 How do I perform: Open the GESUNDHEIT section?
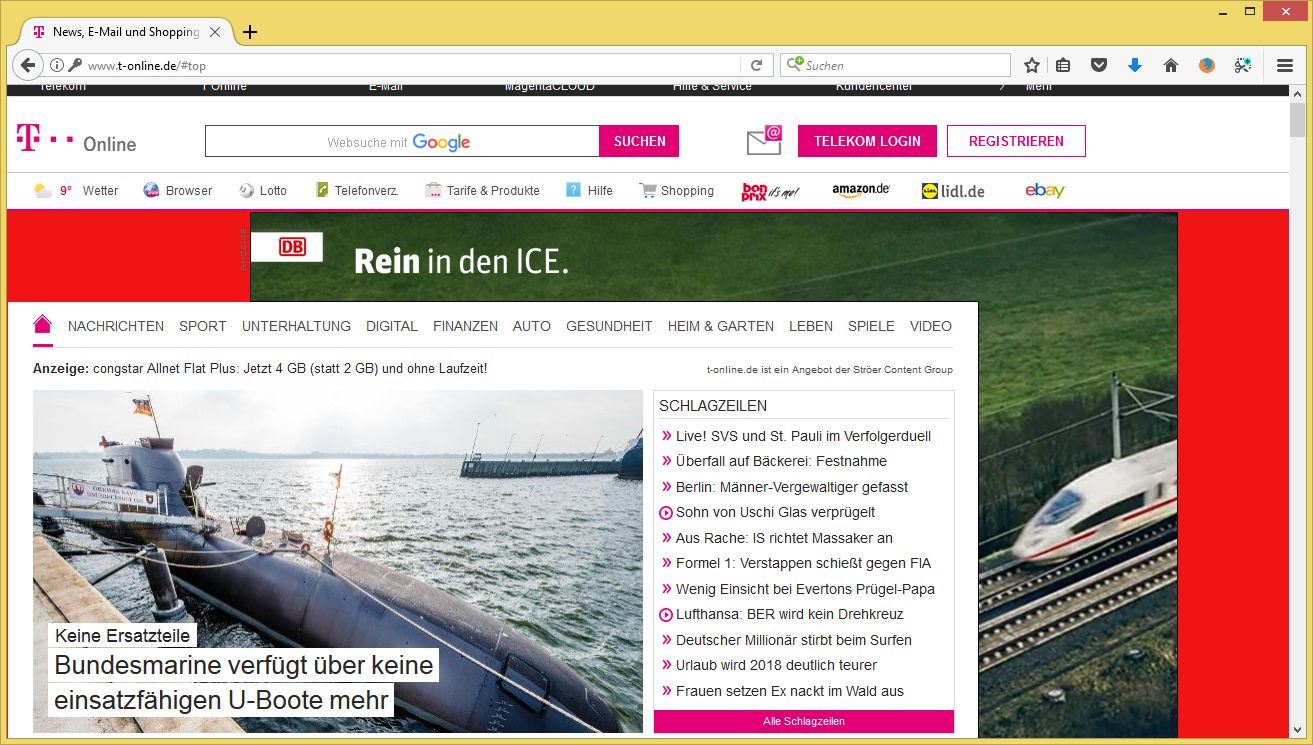[609, 326]
